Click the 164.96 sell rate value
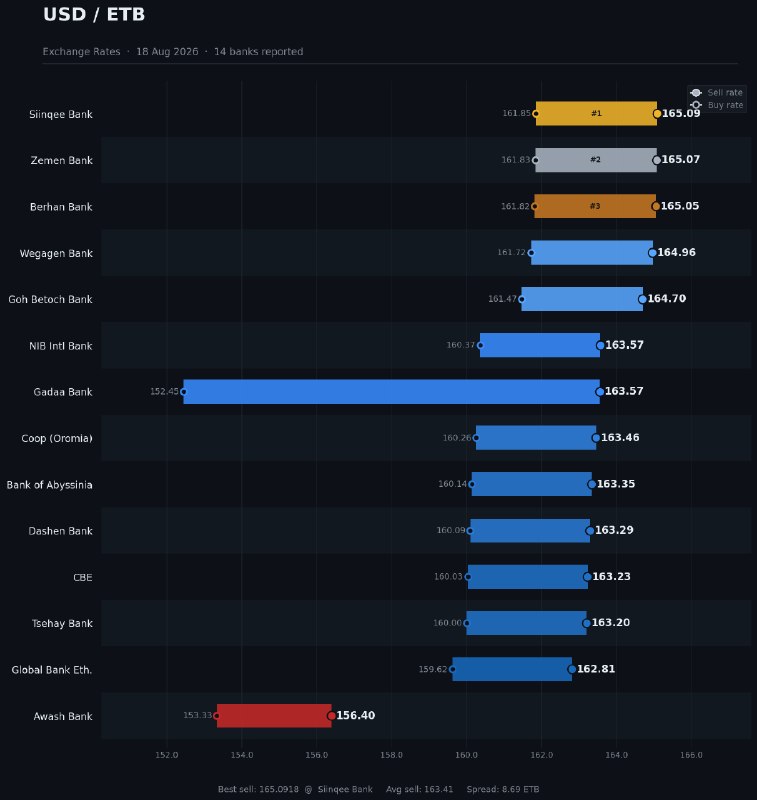Viewport: 757px width, 800px height. coord(676,252)
